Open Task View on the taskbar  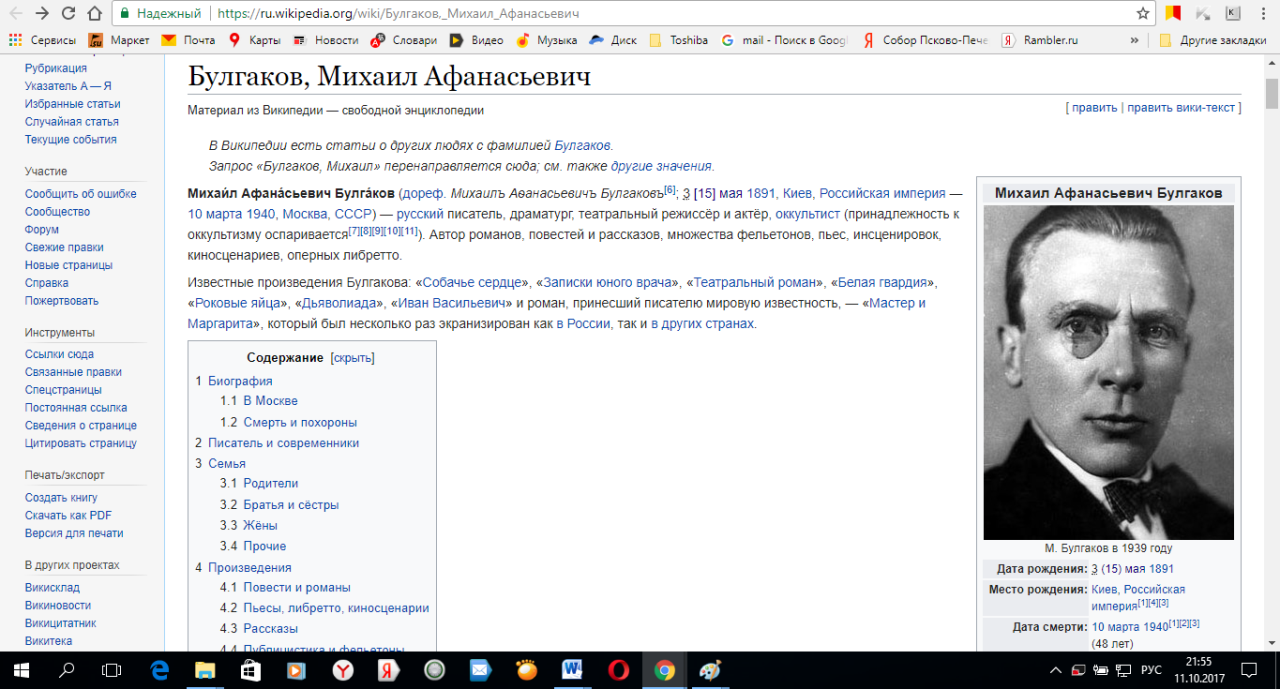pyautogui.click(x=112, y=670)
